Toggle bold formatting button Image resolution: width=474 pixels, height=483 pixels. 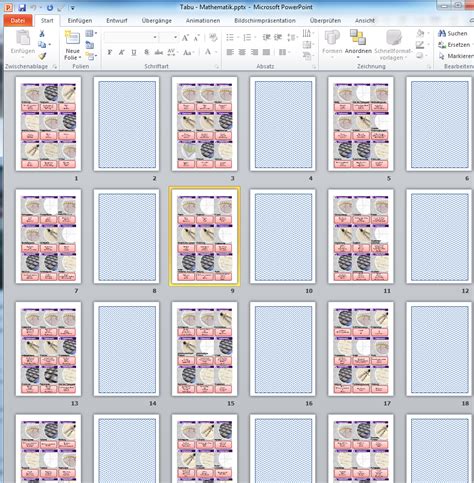click(x=110, y=52)
